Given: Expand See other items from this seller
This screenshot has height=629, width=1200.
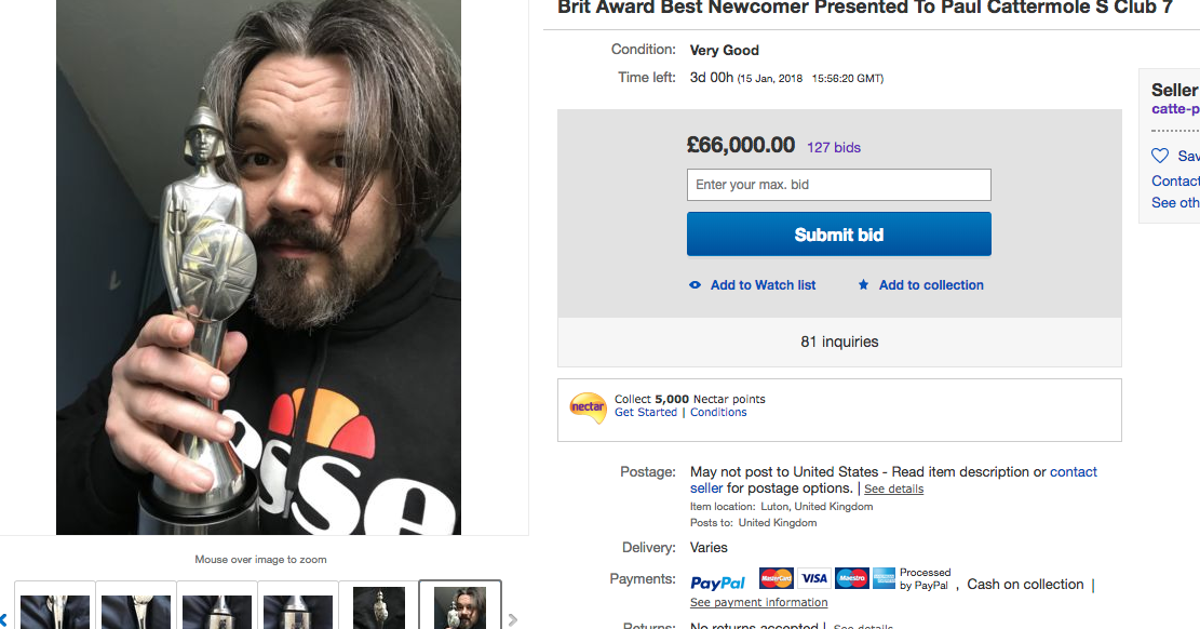Looking at the screenshot, I should coord(1174,202).
